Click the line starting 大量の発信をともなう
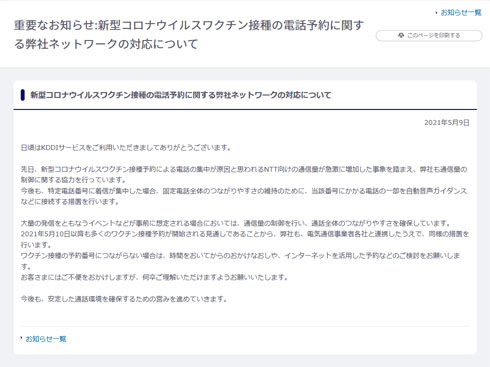This screenshot has height=367, width=490. click(236, 223)
